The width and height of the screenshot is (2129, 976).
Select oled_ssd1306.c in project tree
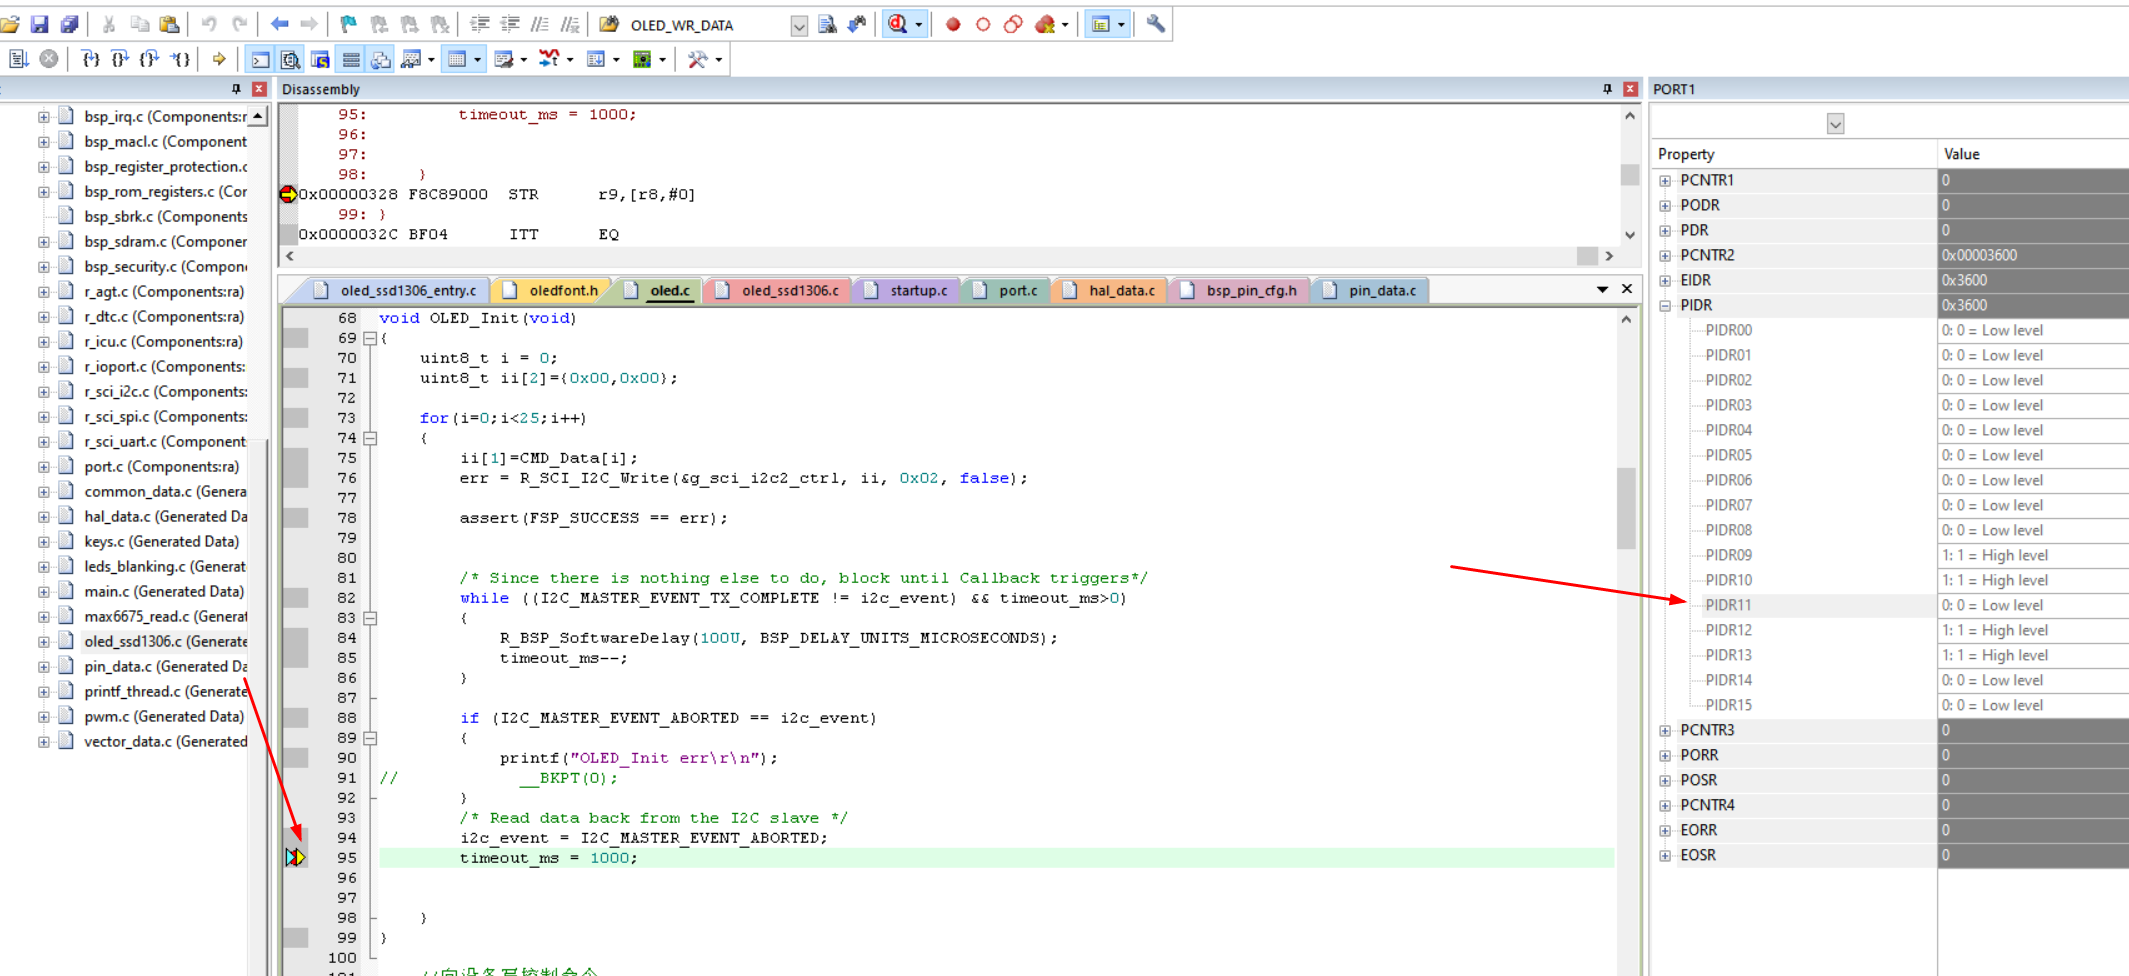(x=165, y=641)
